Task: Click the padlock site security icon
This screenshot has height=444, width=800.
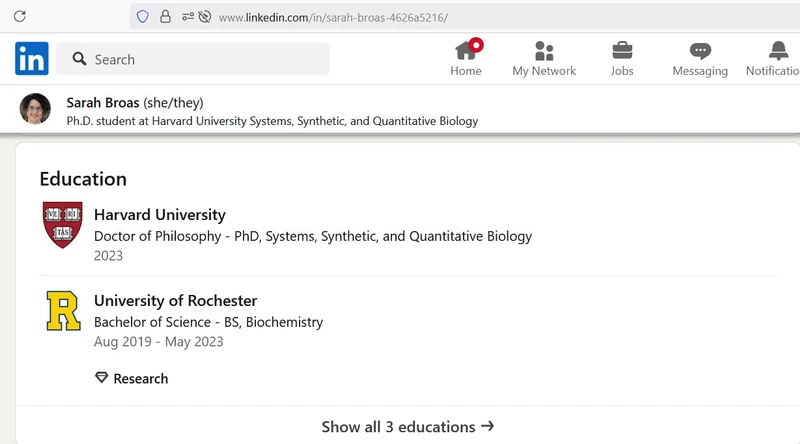Action: (165, 17)
